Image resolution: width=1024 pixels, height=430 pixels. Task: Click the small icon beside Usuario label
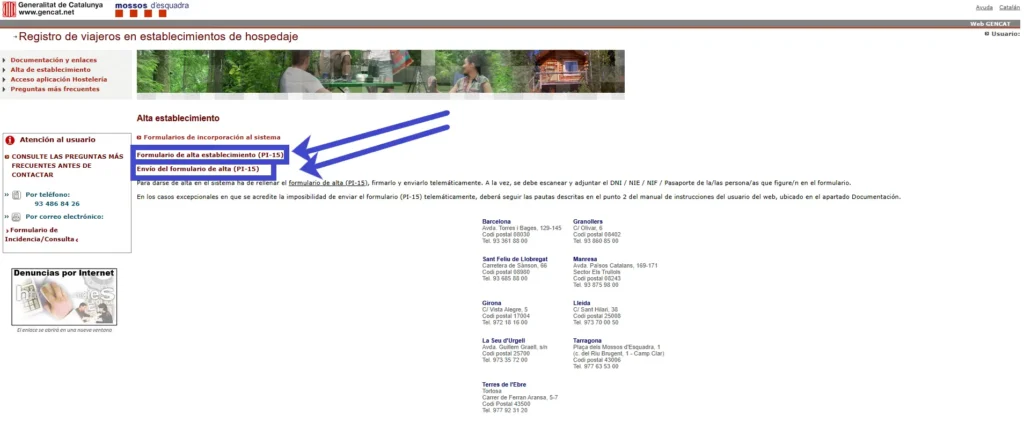tap(986, 34)
